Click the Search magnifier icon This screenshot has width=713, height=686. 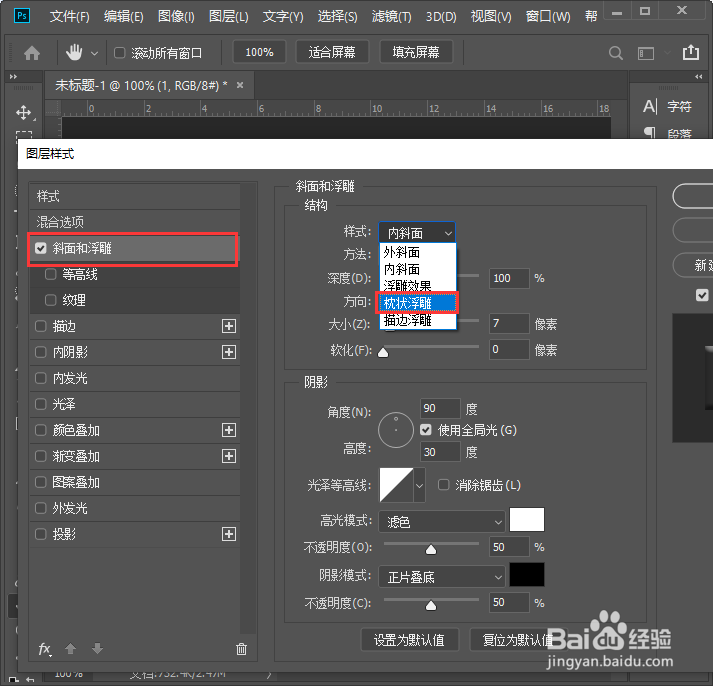coord(616,53)
